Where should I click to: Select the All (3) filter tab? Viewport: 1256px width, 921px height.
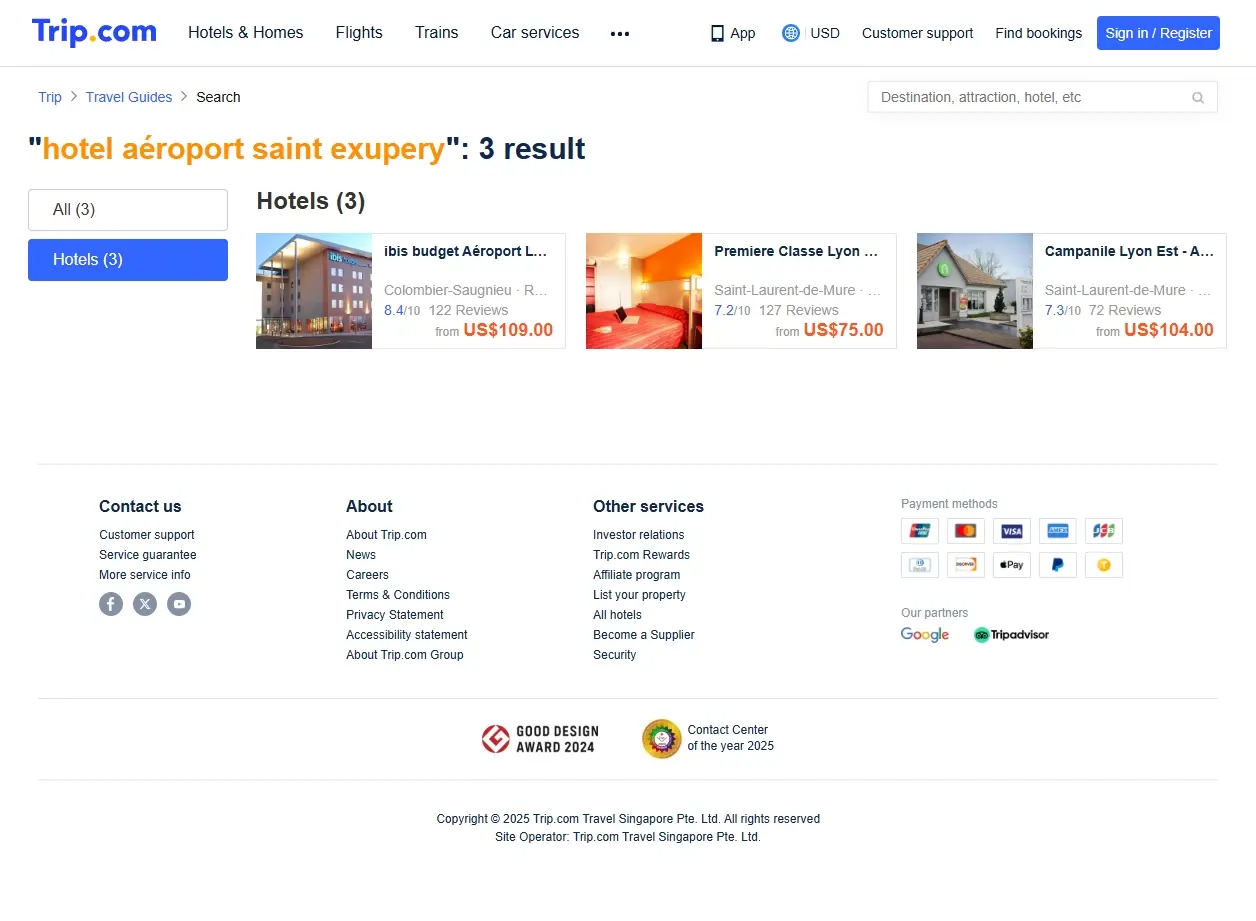[x=128, y=210]
